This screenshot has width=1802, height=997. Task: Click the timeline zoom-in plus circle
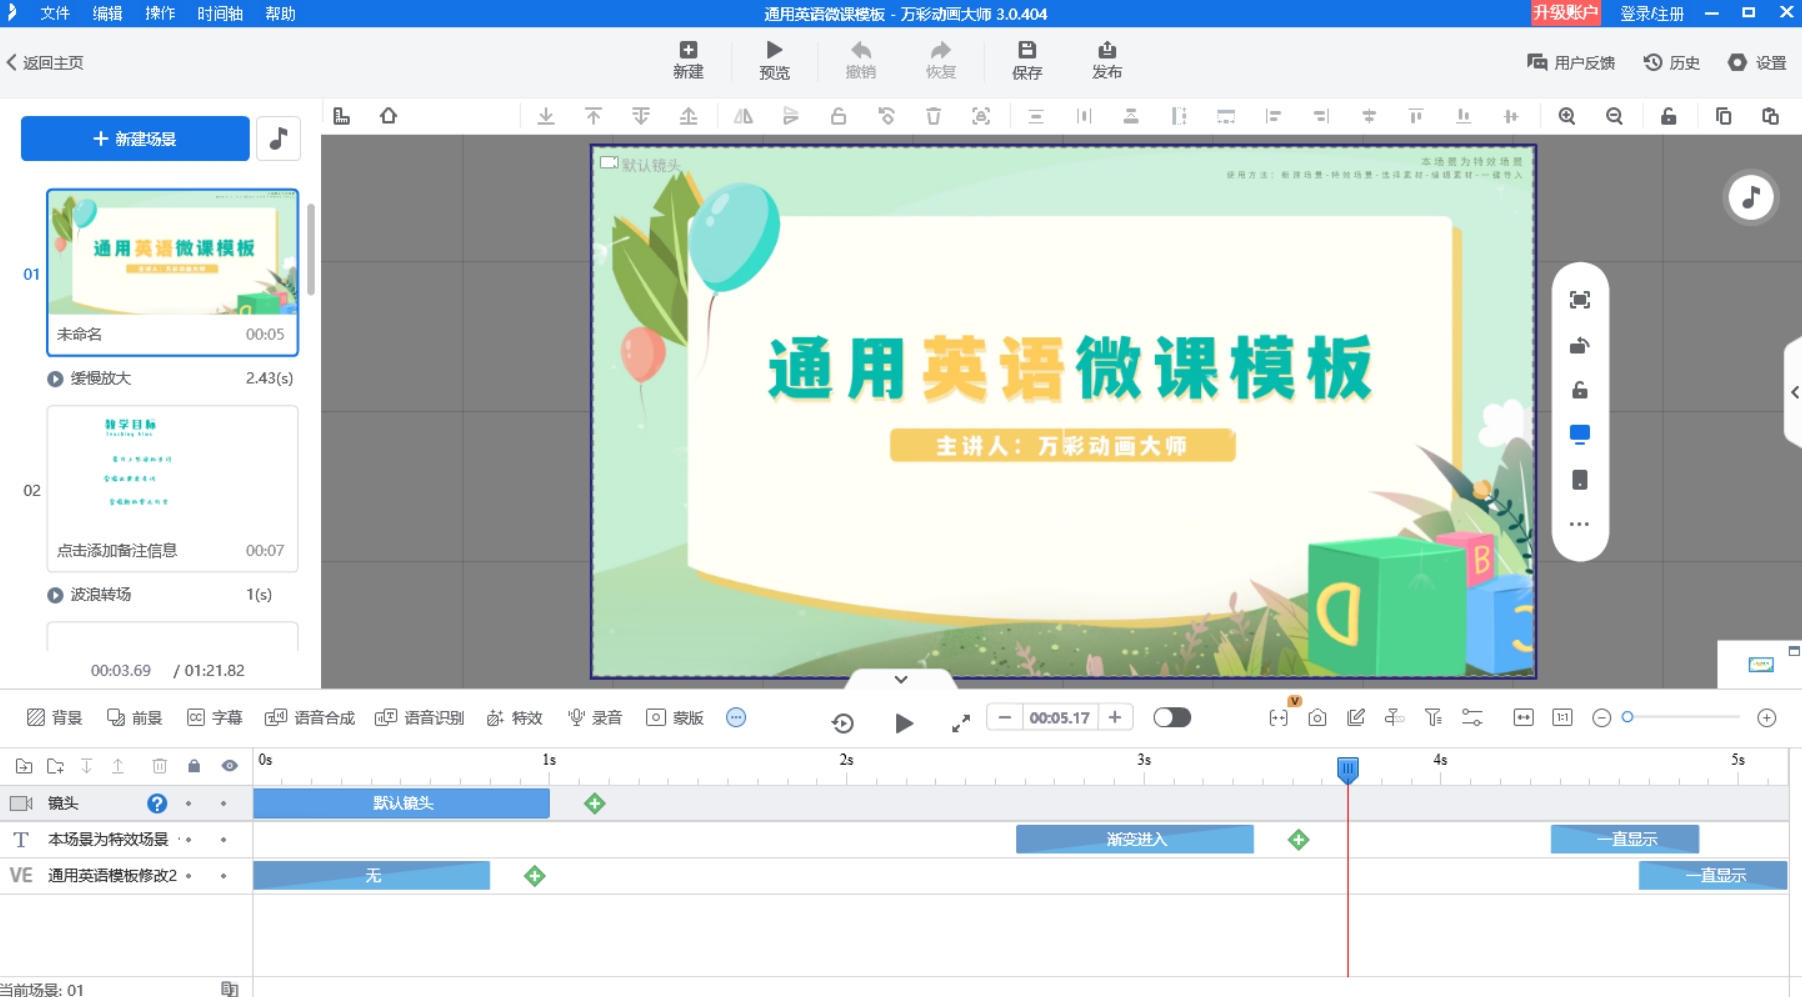tap(1767, 718)
